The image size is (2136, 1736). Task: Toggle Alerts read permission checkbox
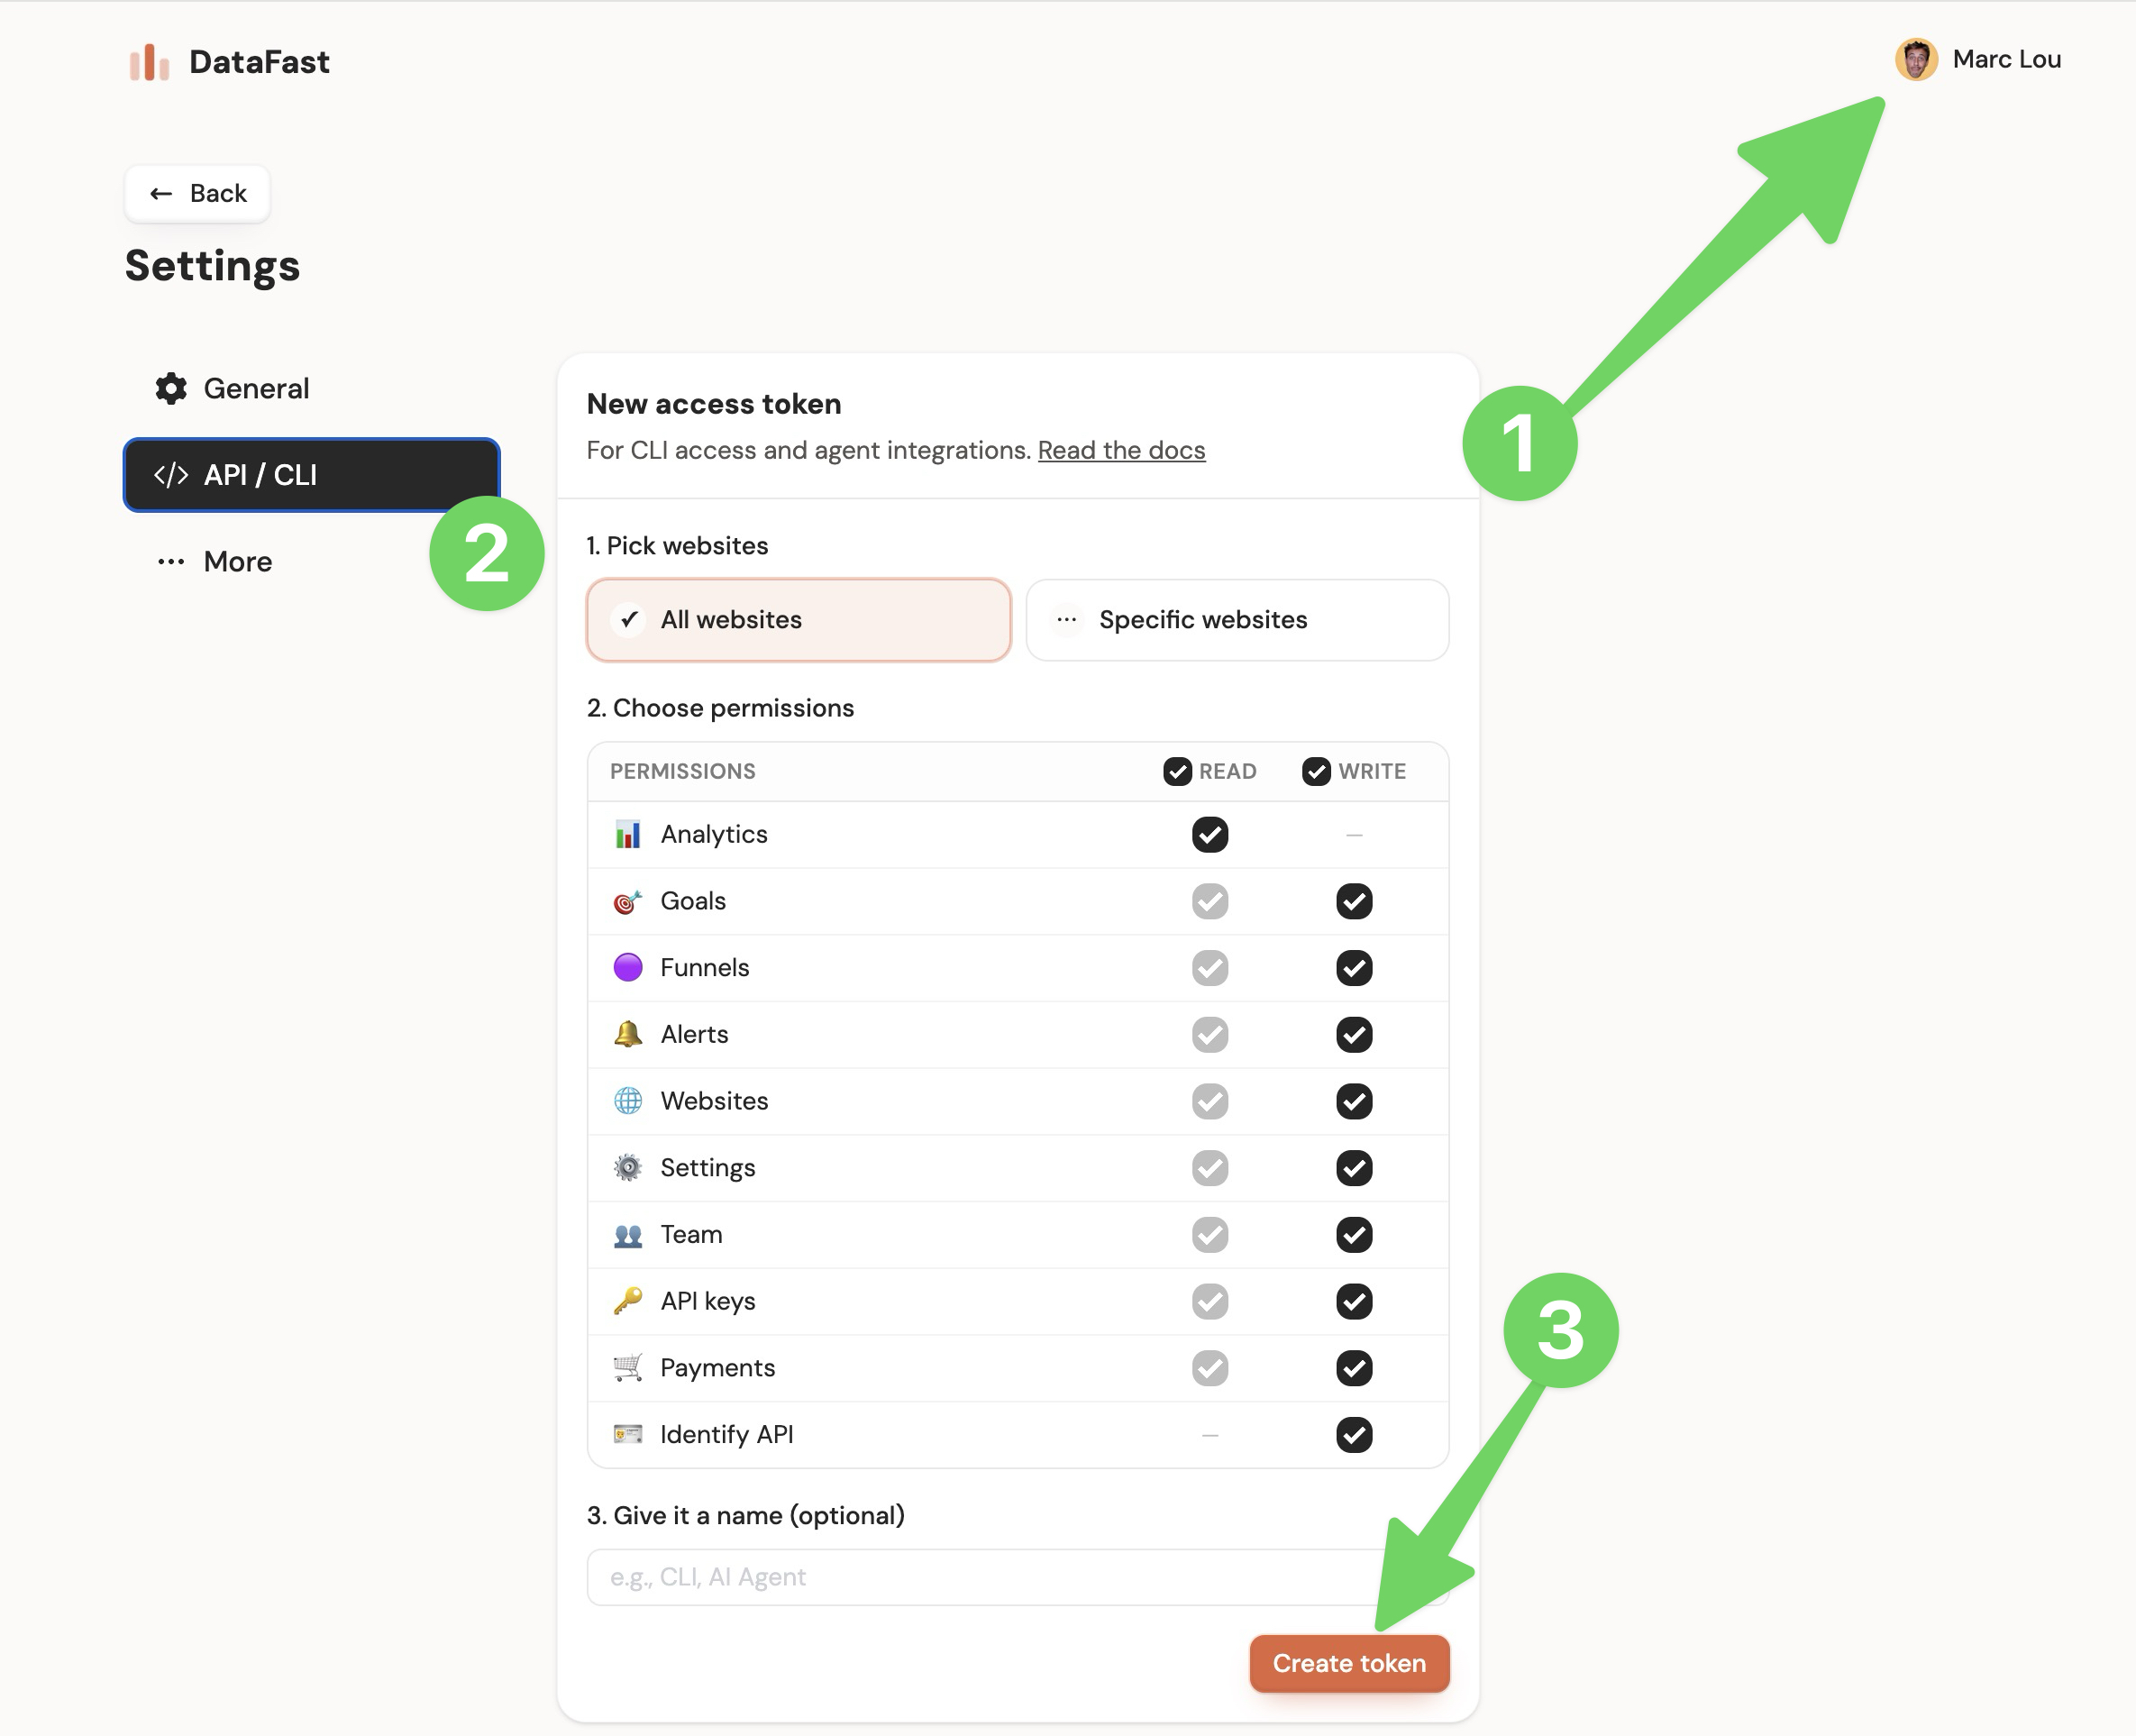pos(1210,1034)
